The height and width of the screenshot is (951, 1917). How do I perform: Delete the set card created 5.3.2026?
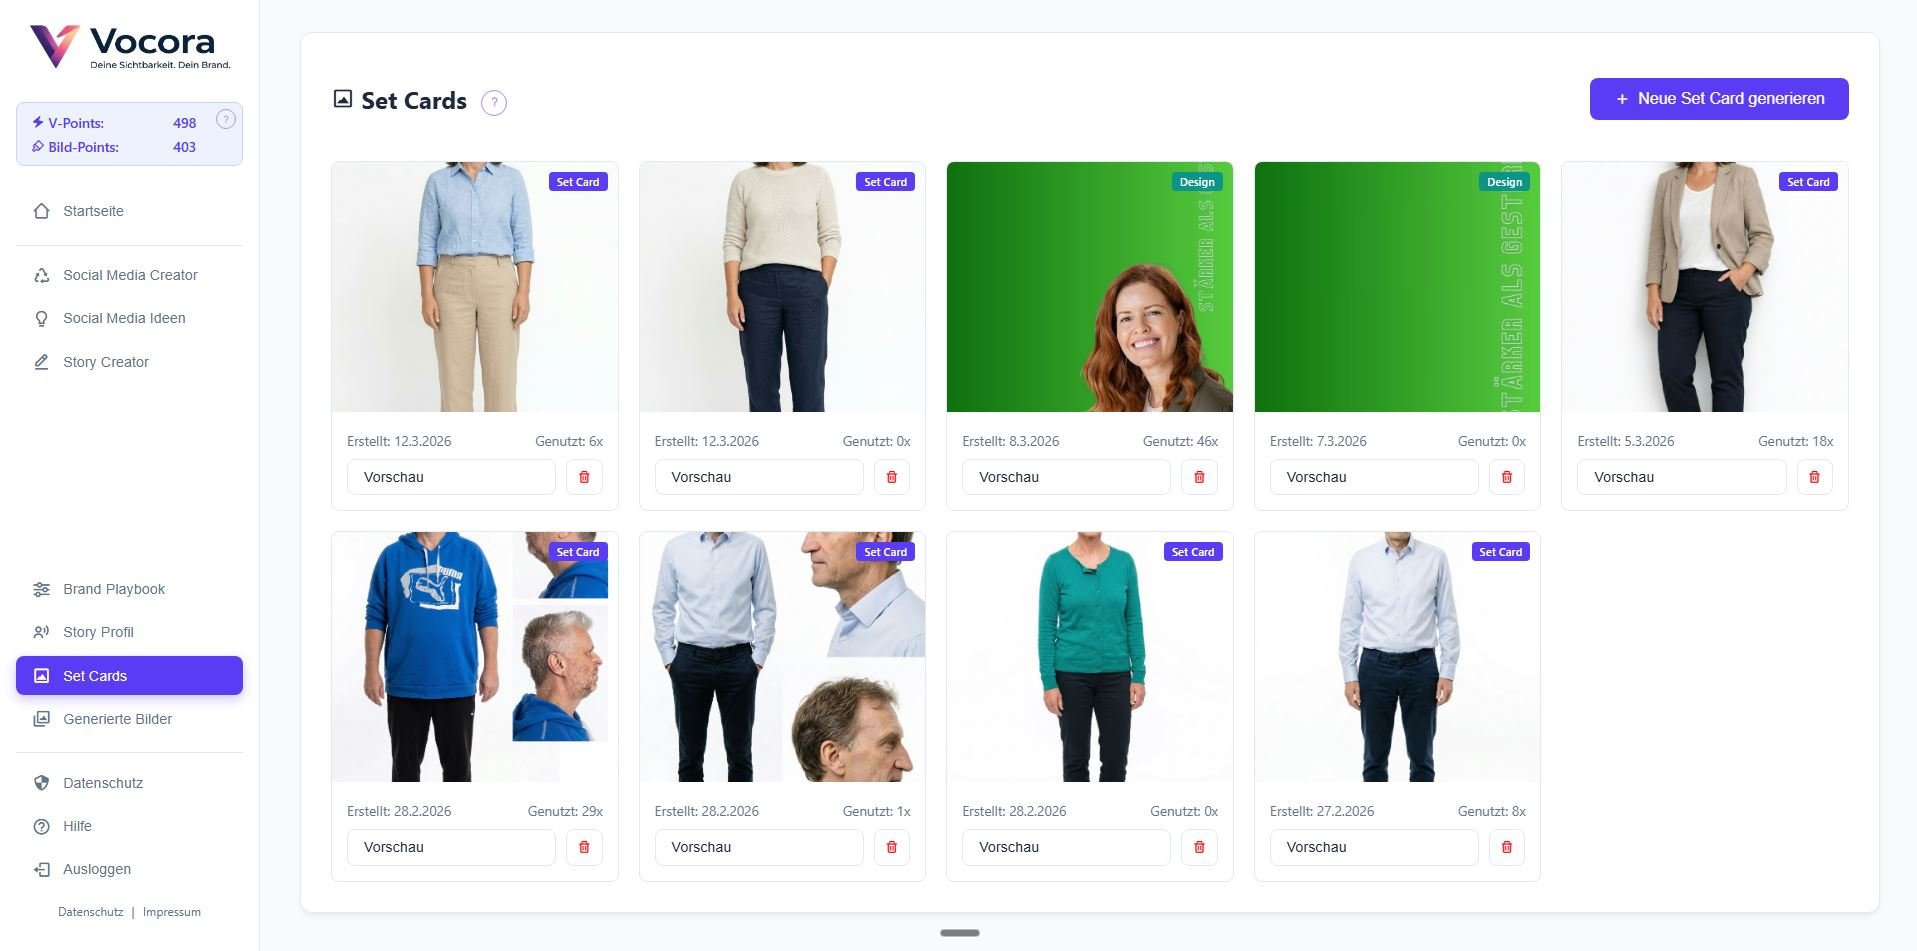pos(1814,477)
